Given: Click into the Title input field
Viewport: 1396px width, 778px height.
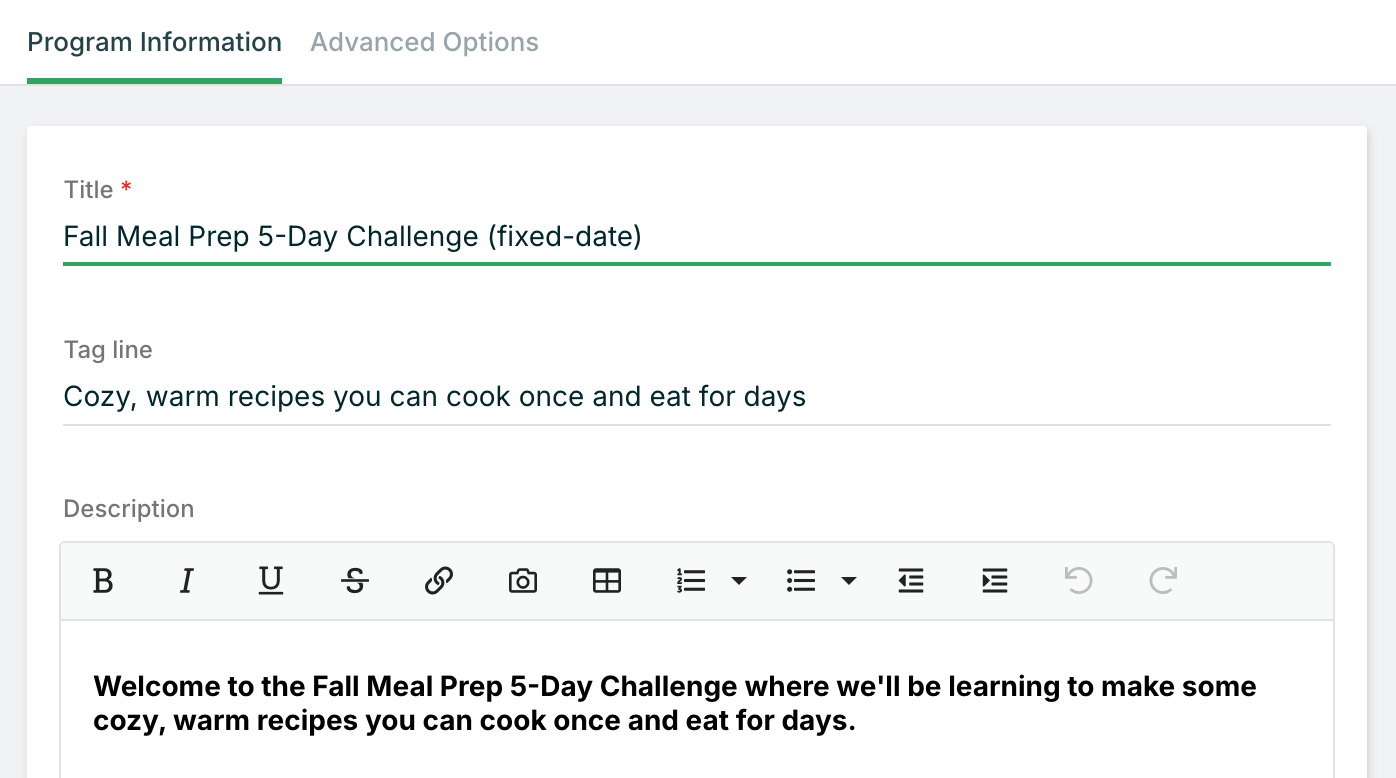Looking at the screenshot, I should [x=696, y=237].
